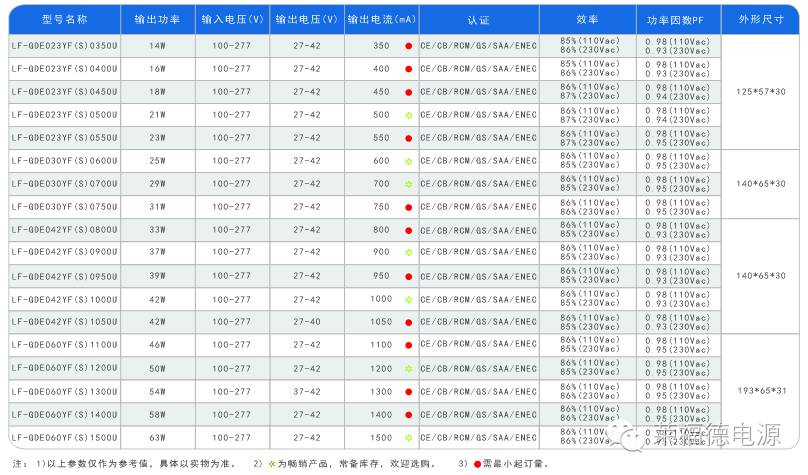Click the red dot beside 550 mA
The width and height of the screenshot is (808, 475).
tap(409, 138)
